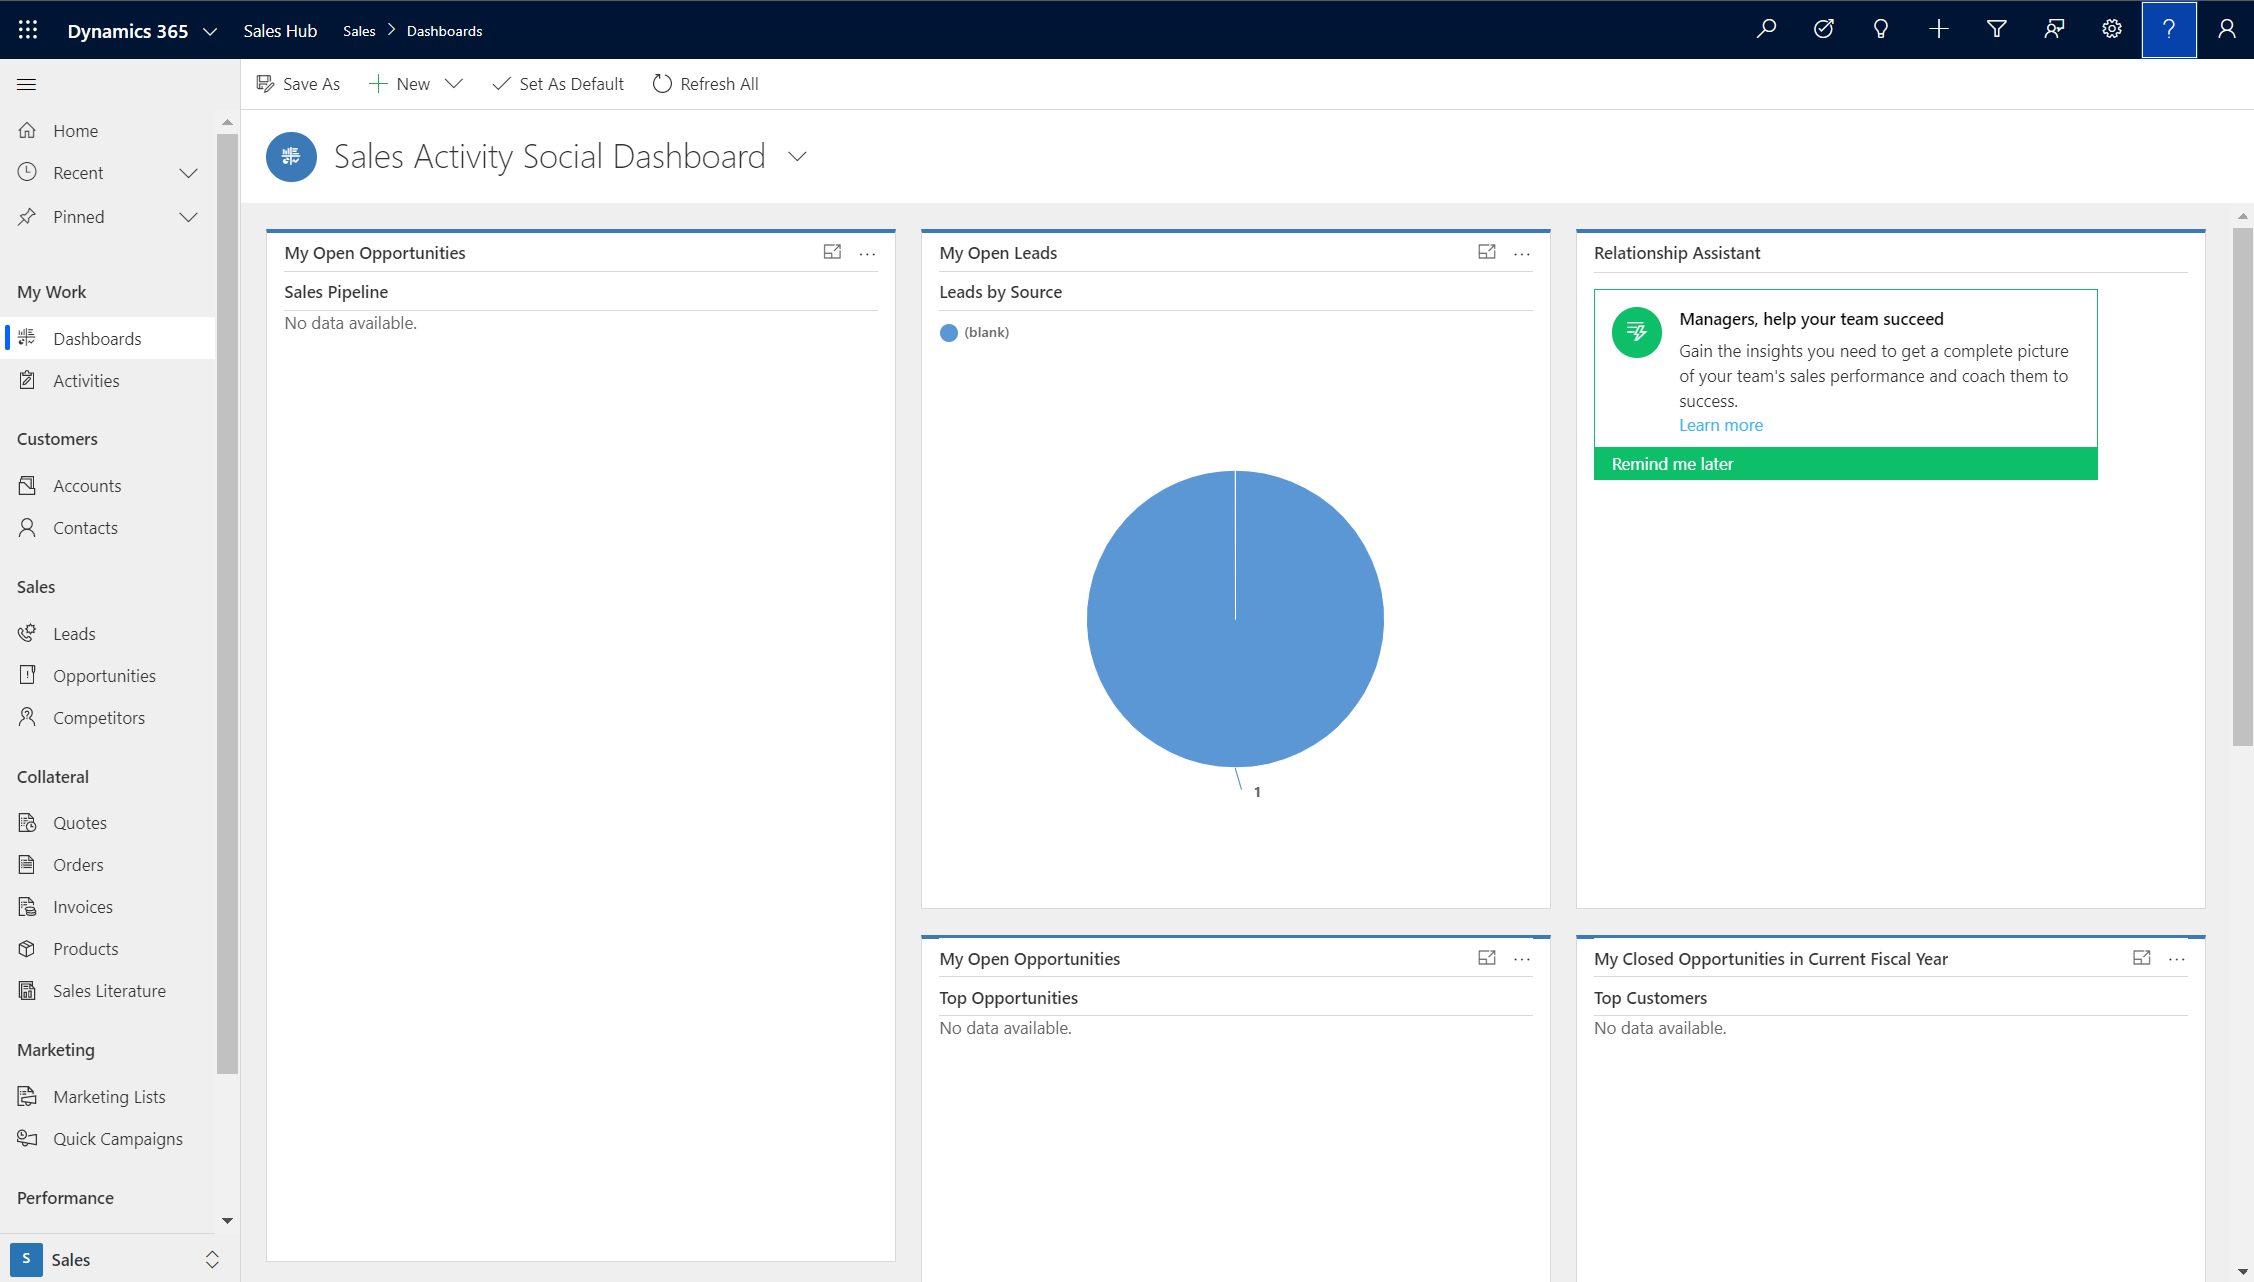The image size is (2254, 1282).
Task: Click Remind me later button
Action: point(1845,464)
